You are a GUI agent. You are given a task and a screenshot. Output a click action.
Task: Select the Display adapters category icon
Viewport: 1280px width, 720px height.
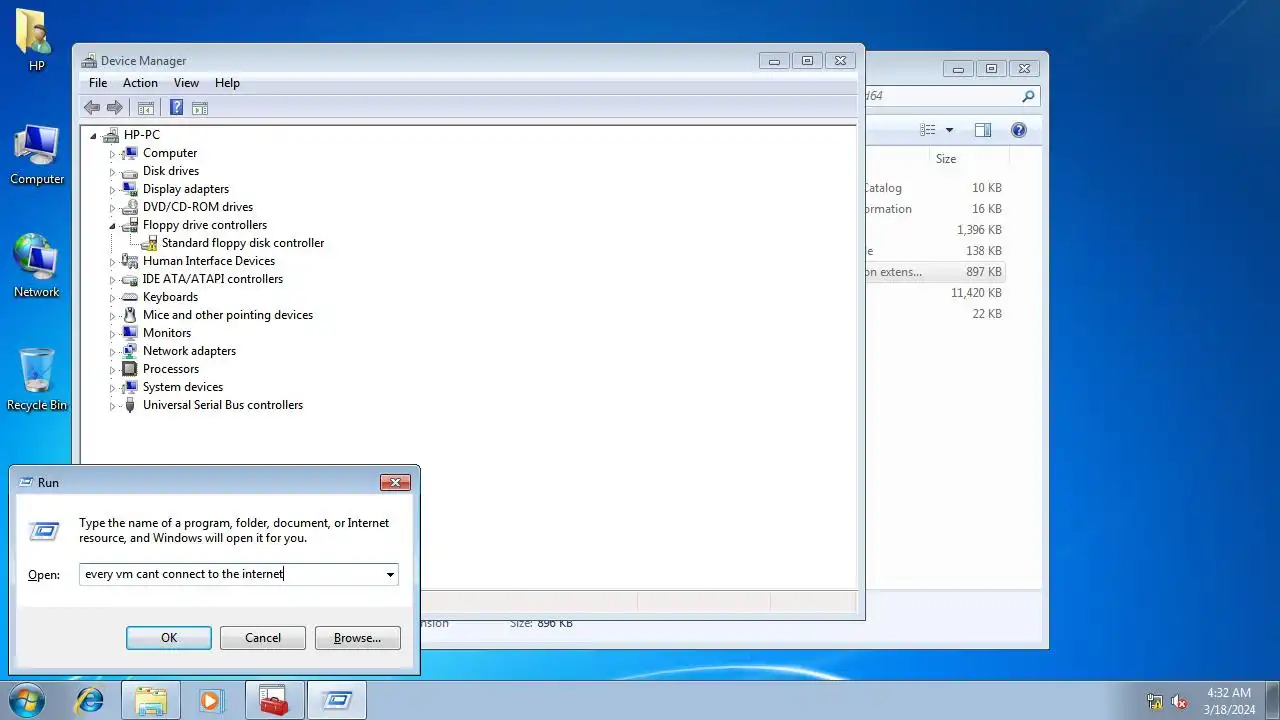129,189
